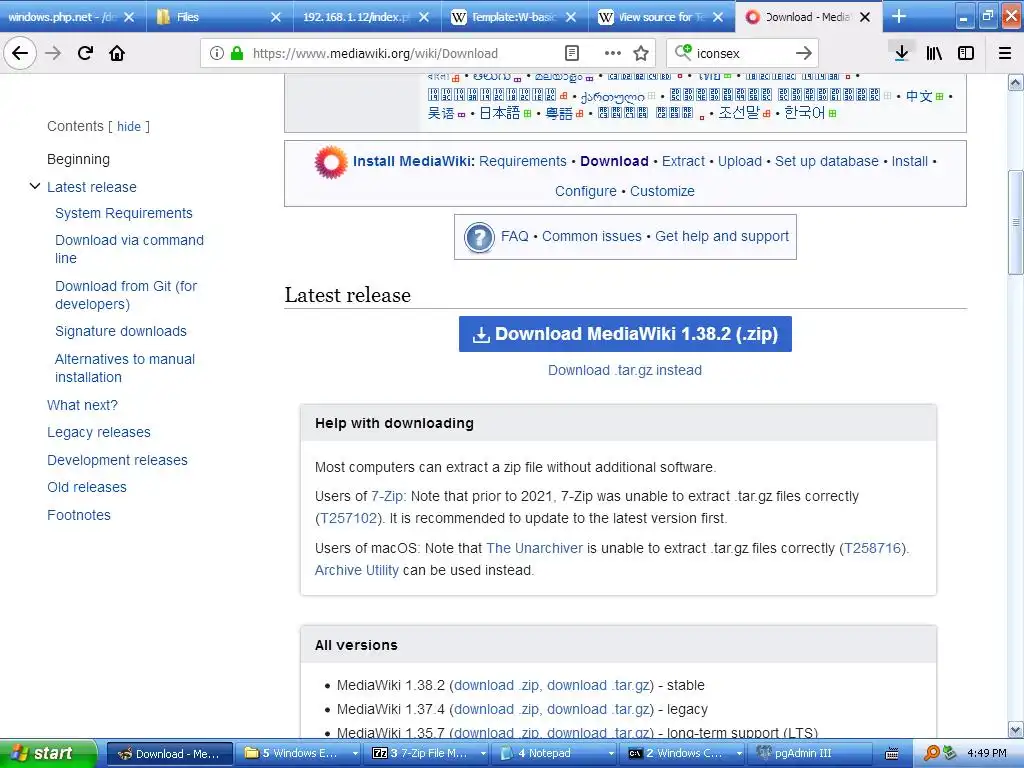Toggle reader view icon in address bar
Image resolution: width=1024 pixels, height=768 pixels.
[x=571, y=53]
